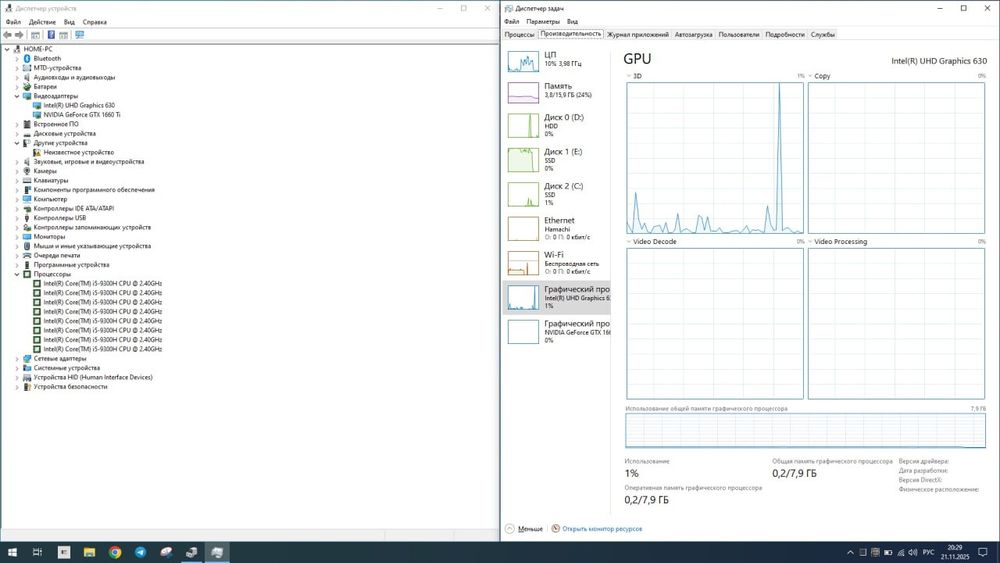Click the blue help icon in Device Manager toolbar

pos(51,35)
